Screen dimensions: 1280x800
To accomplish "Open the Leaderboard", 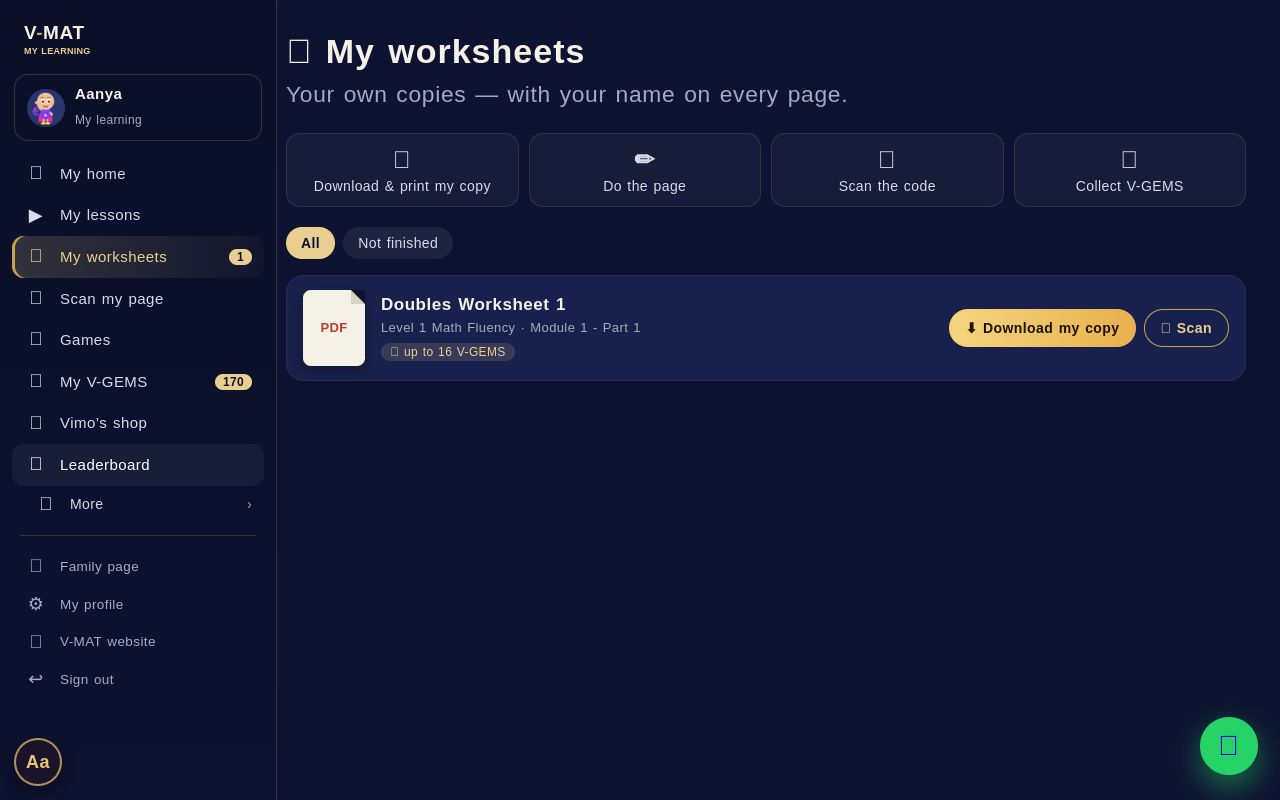I will click(x=138, y=465).
